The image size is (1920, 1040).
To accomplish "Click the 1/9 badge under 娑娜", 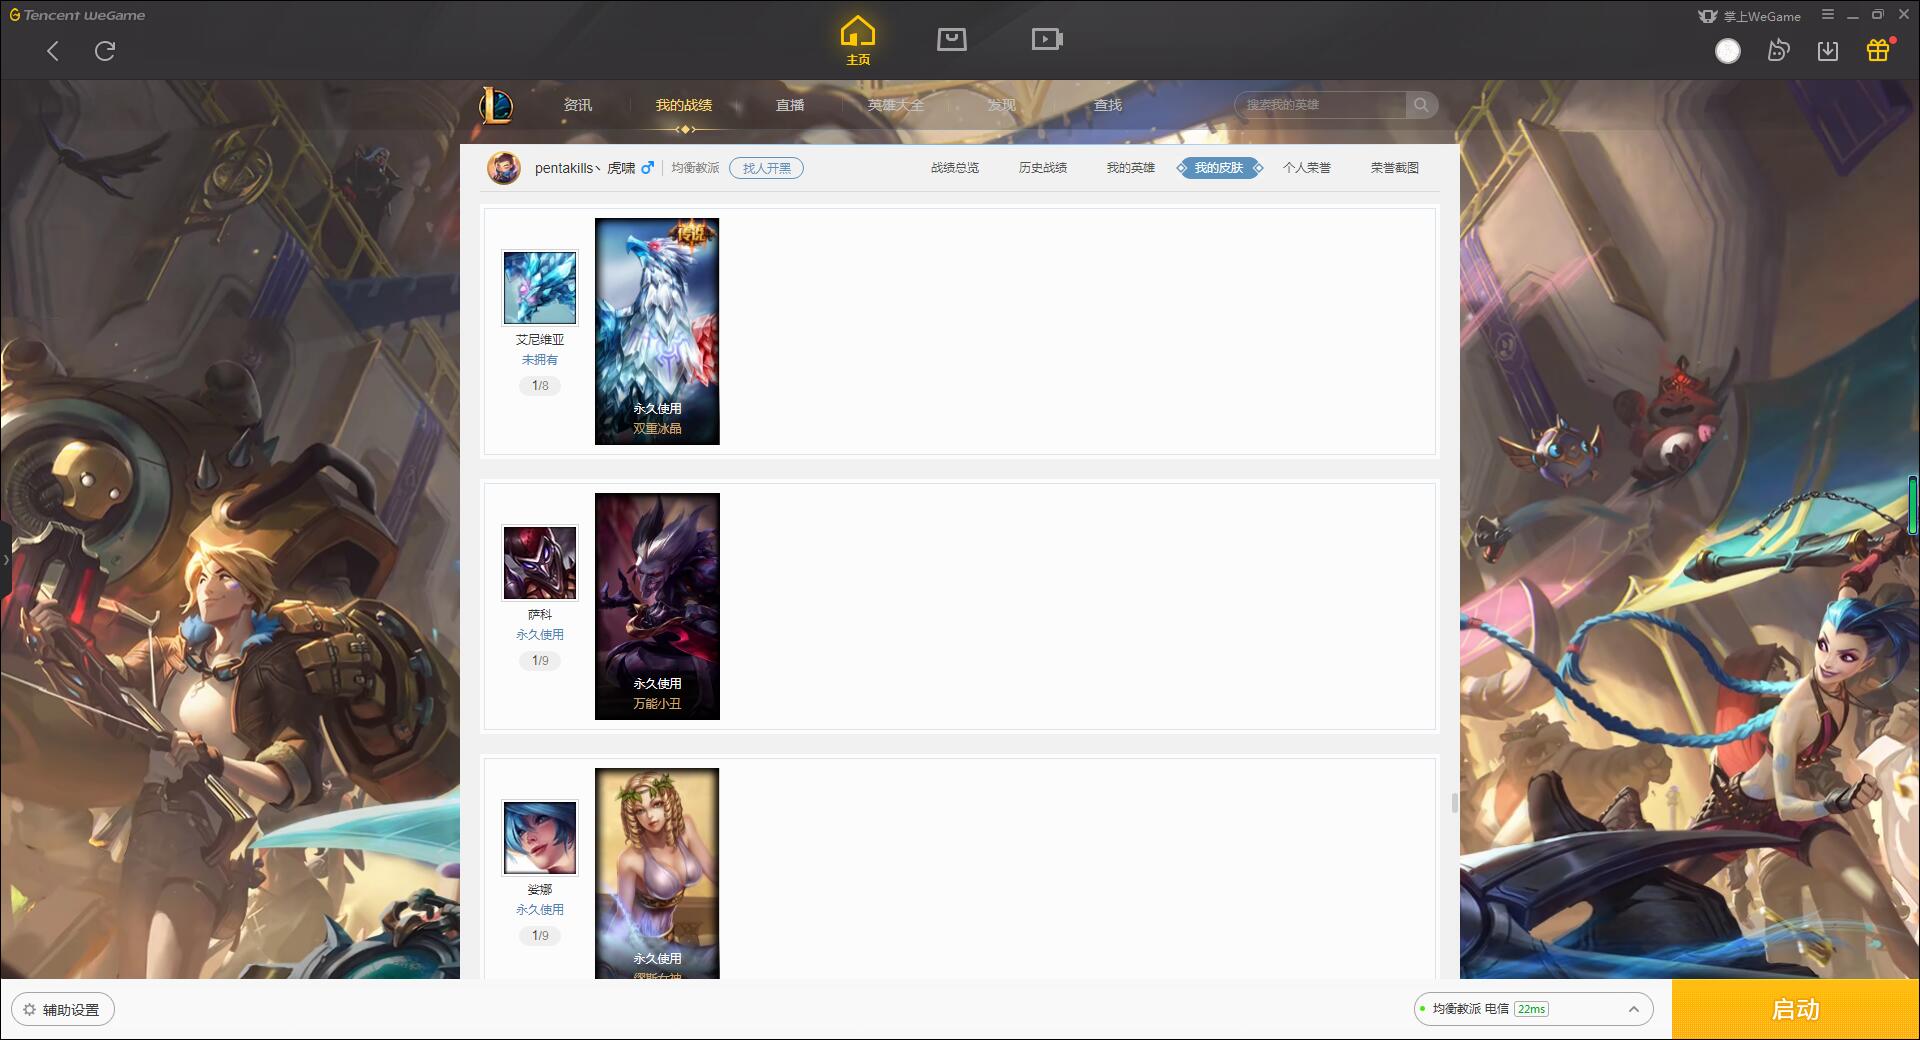I will click(540, 936).
